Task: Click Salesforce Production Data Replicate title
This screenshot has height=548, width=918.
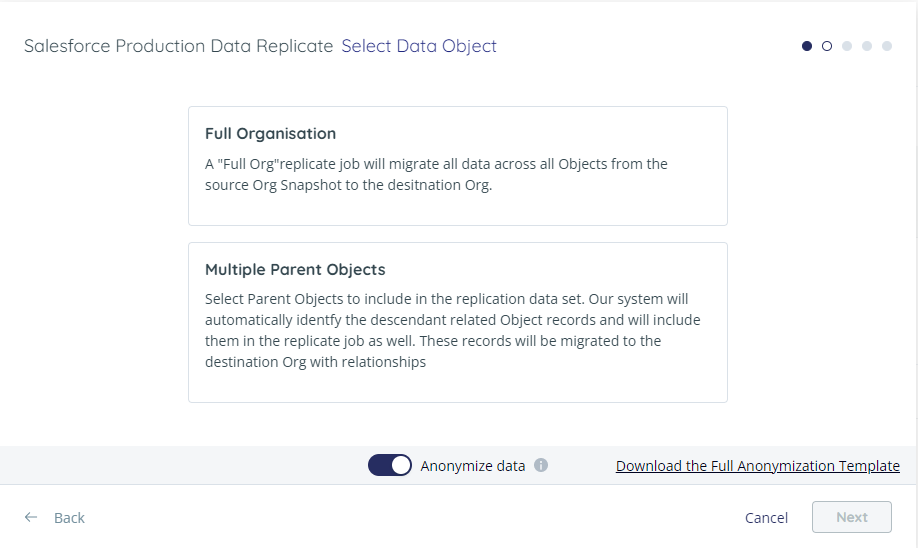Action: tap(179, 46)
